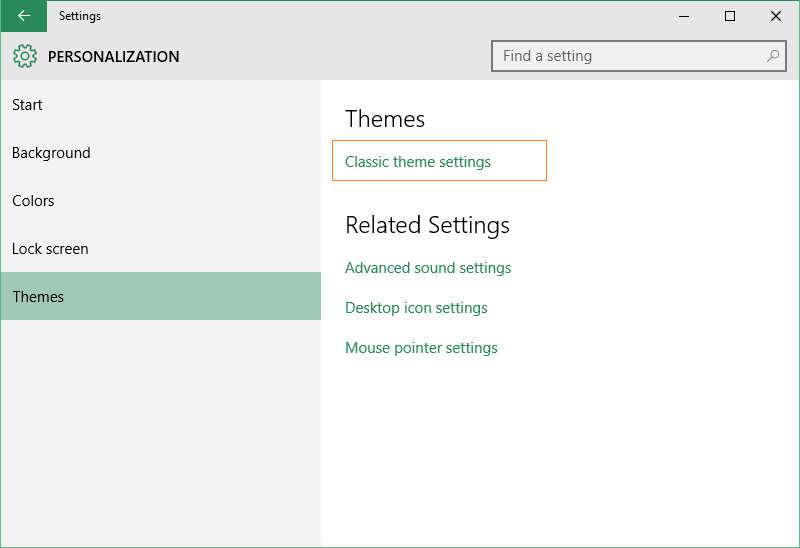
Task: Close the Settings window
Action: point(776,16)
